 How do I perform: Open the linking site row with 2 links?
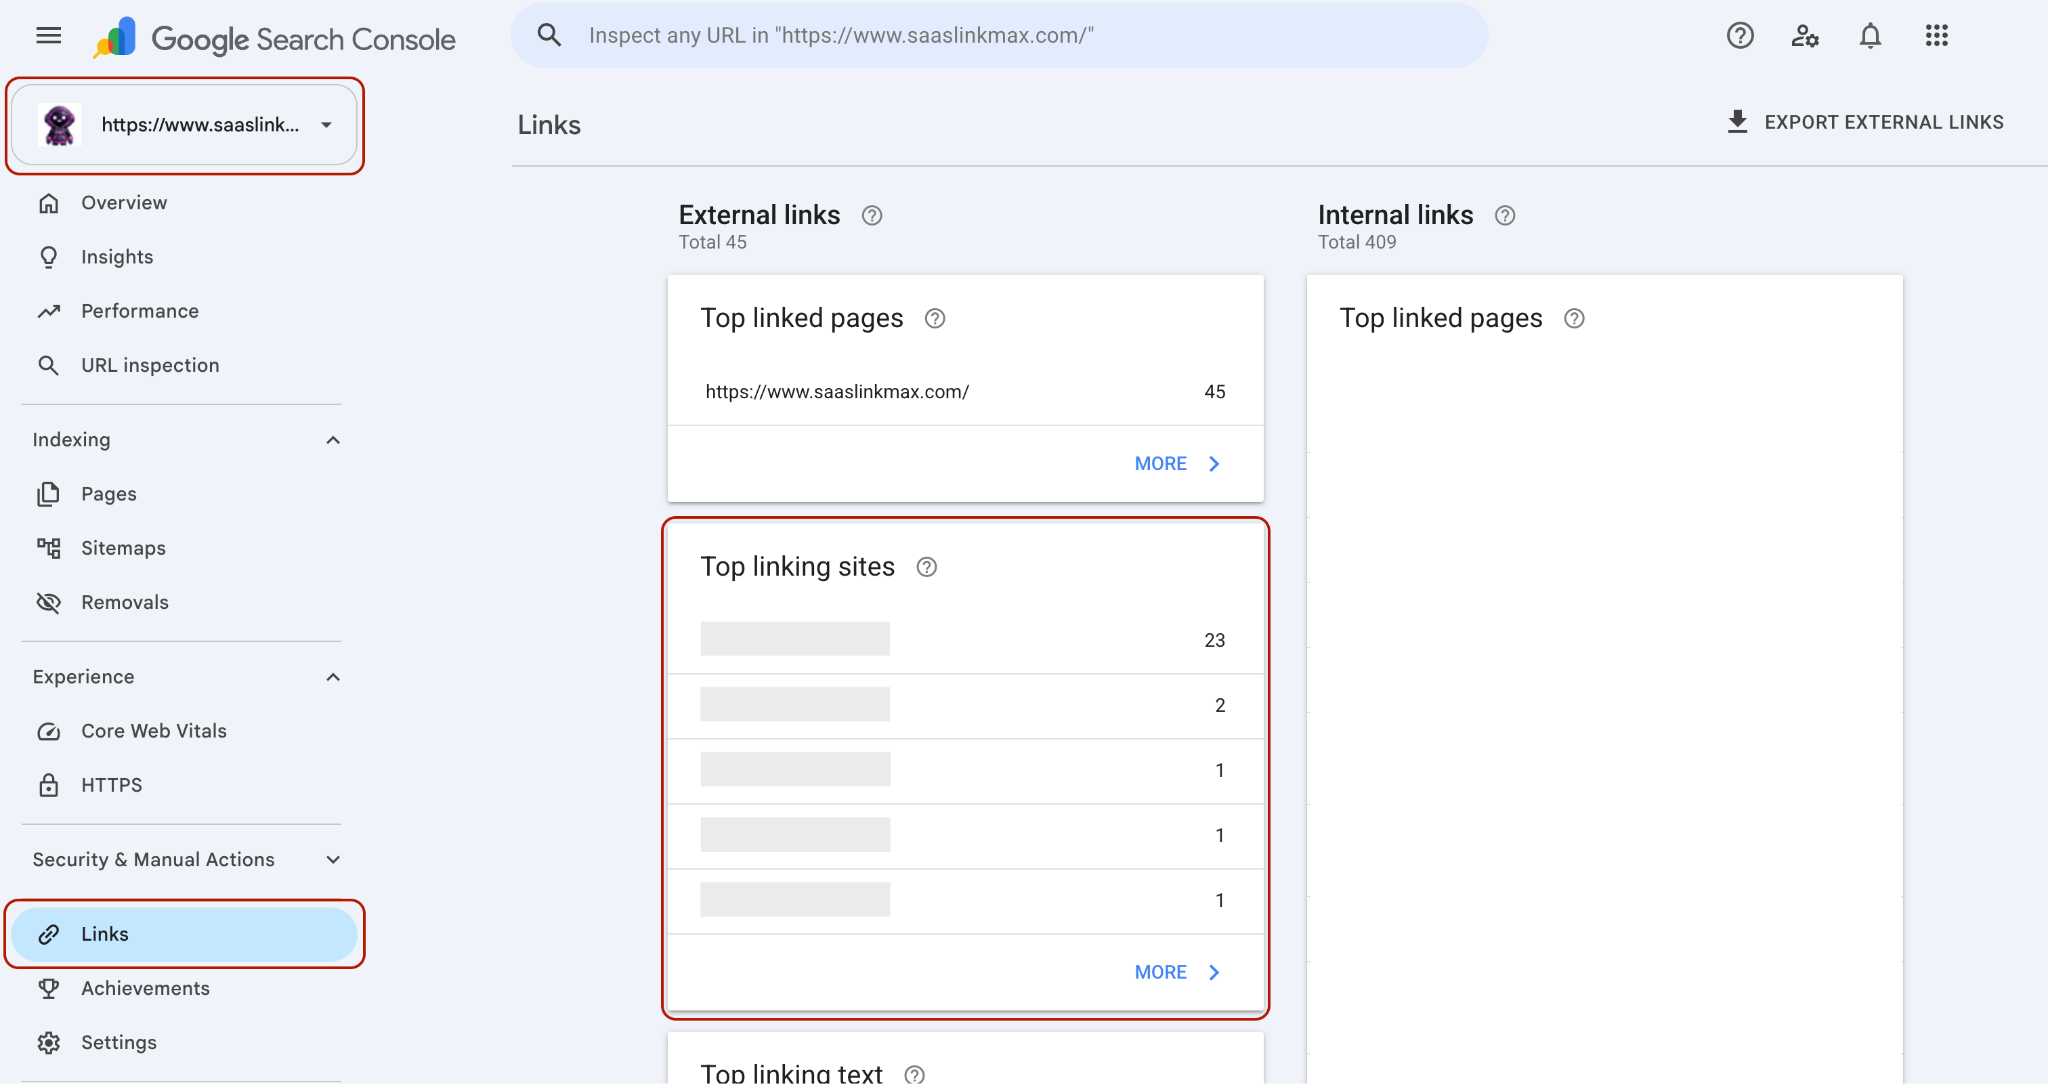966,706
